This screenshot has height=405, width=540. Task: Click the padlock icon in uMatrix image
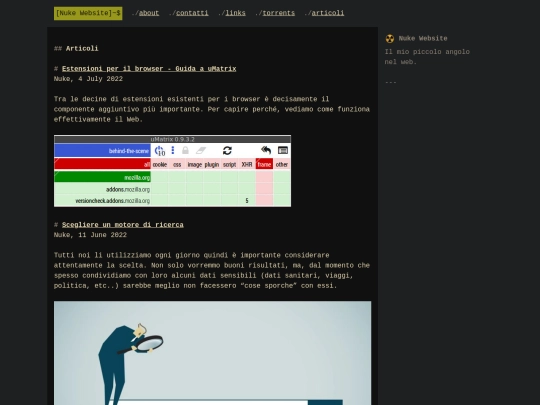click(185, 150)
